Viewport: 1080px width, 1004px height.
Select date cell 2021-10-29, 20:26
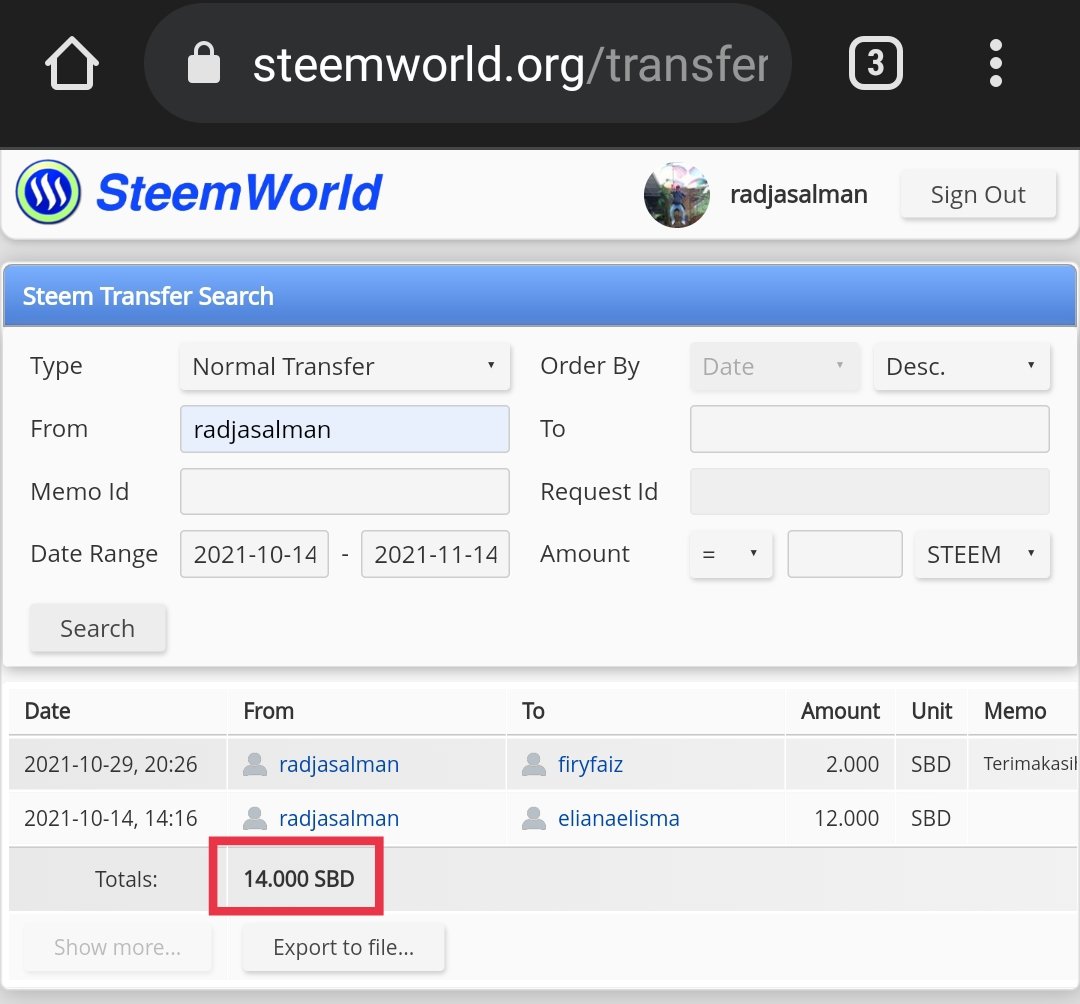click(x=111, y=764)
